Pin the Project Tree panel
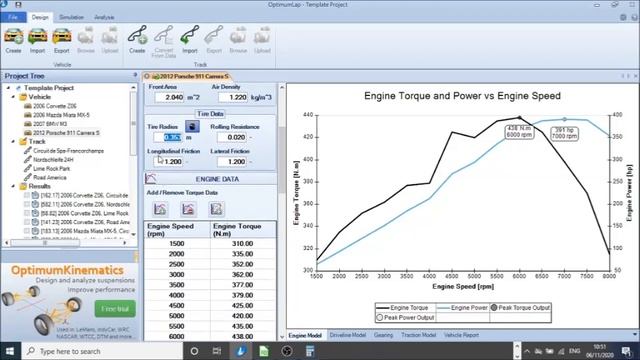Screen dimensions: 640x360 135,75
